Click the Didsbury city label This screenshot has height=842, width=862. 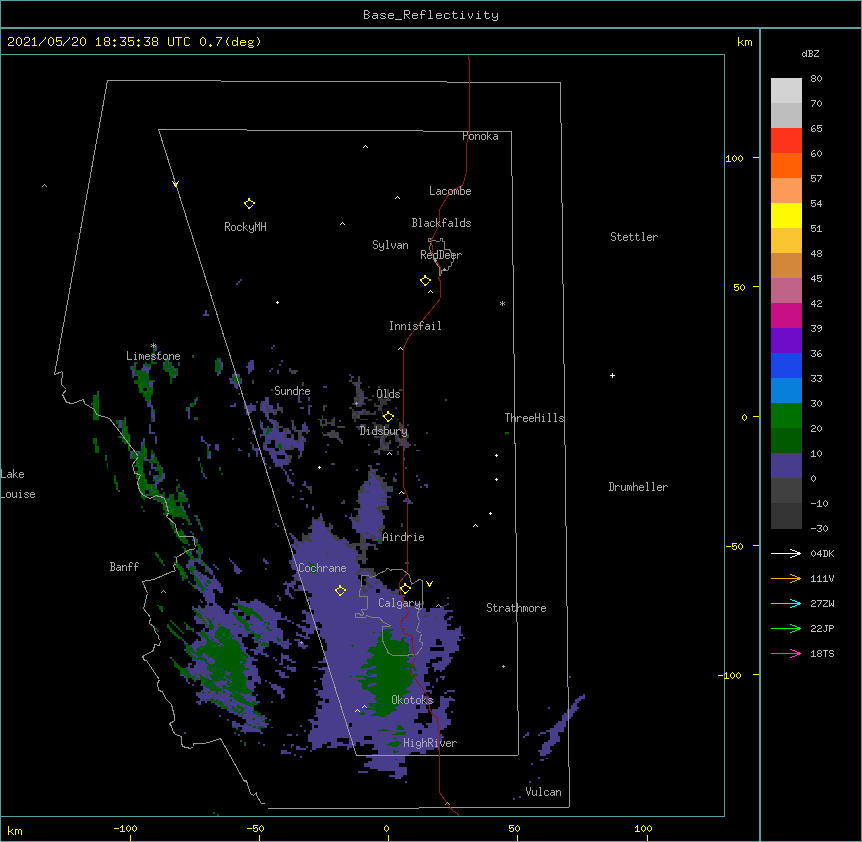click(x=383, y=431)
